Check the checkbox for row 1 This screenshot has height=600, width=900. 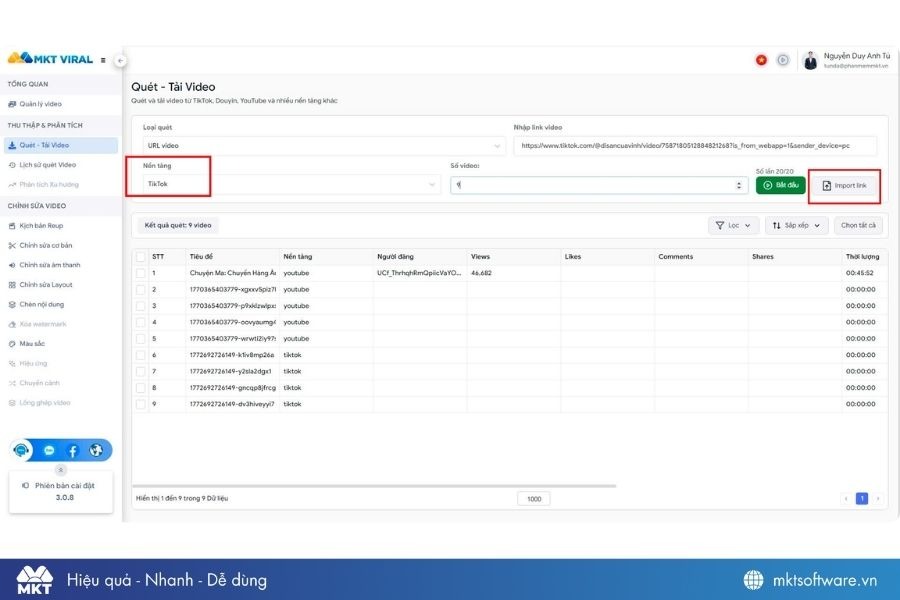point(141,273)
